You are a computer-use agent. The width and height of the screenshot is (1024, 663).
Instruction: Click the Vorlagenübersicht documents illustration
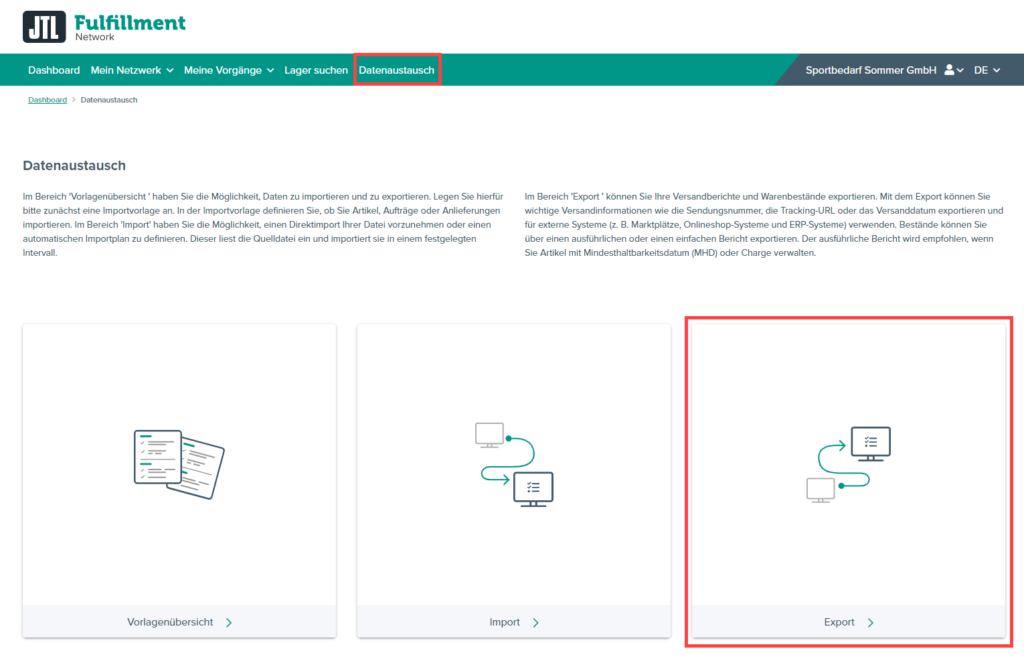179,464
